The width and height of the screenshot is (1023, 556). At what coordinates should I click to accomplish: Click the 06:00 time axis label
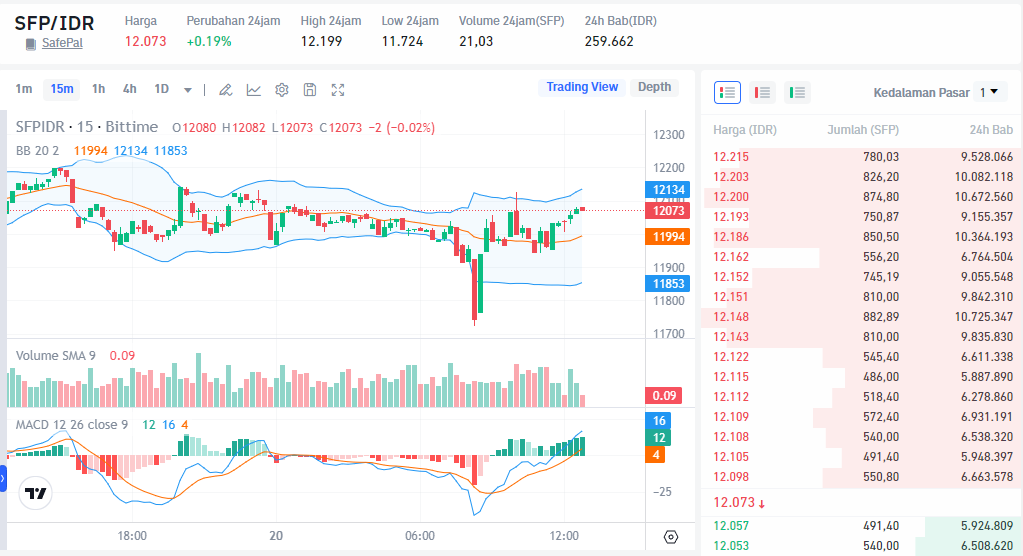[x=420, y=536]
